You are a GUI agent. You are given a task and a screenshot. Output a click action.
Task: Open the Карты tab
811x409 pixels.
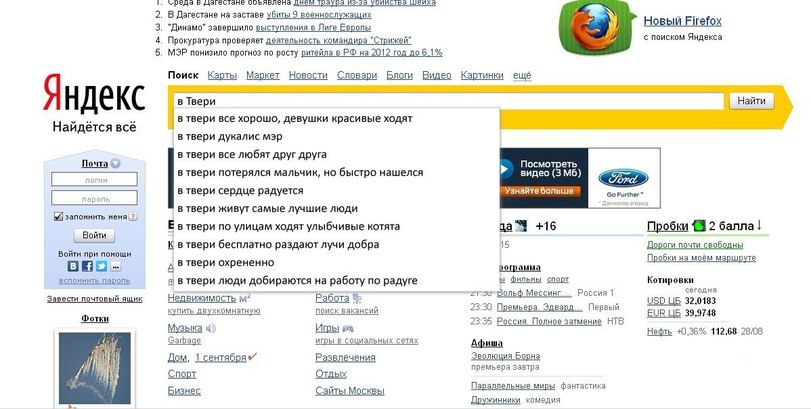click(x=222, y=76)
